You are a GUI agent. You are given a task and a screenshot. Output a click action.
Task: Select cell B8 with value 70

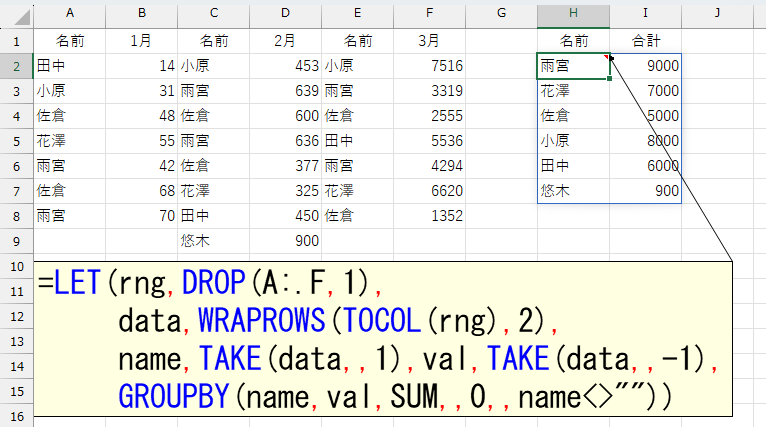[141, 216]
